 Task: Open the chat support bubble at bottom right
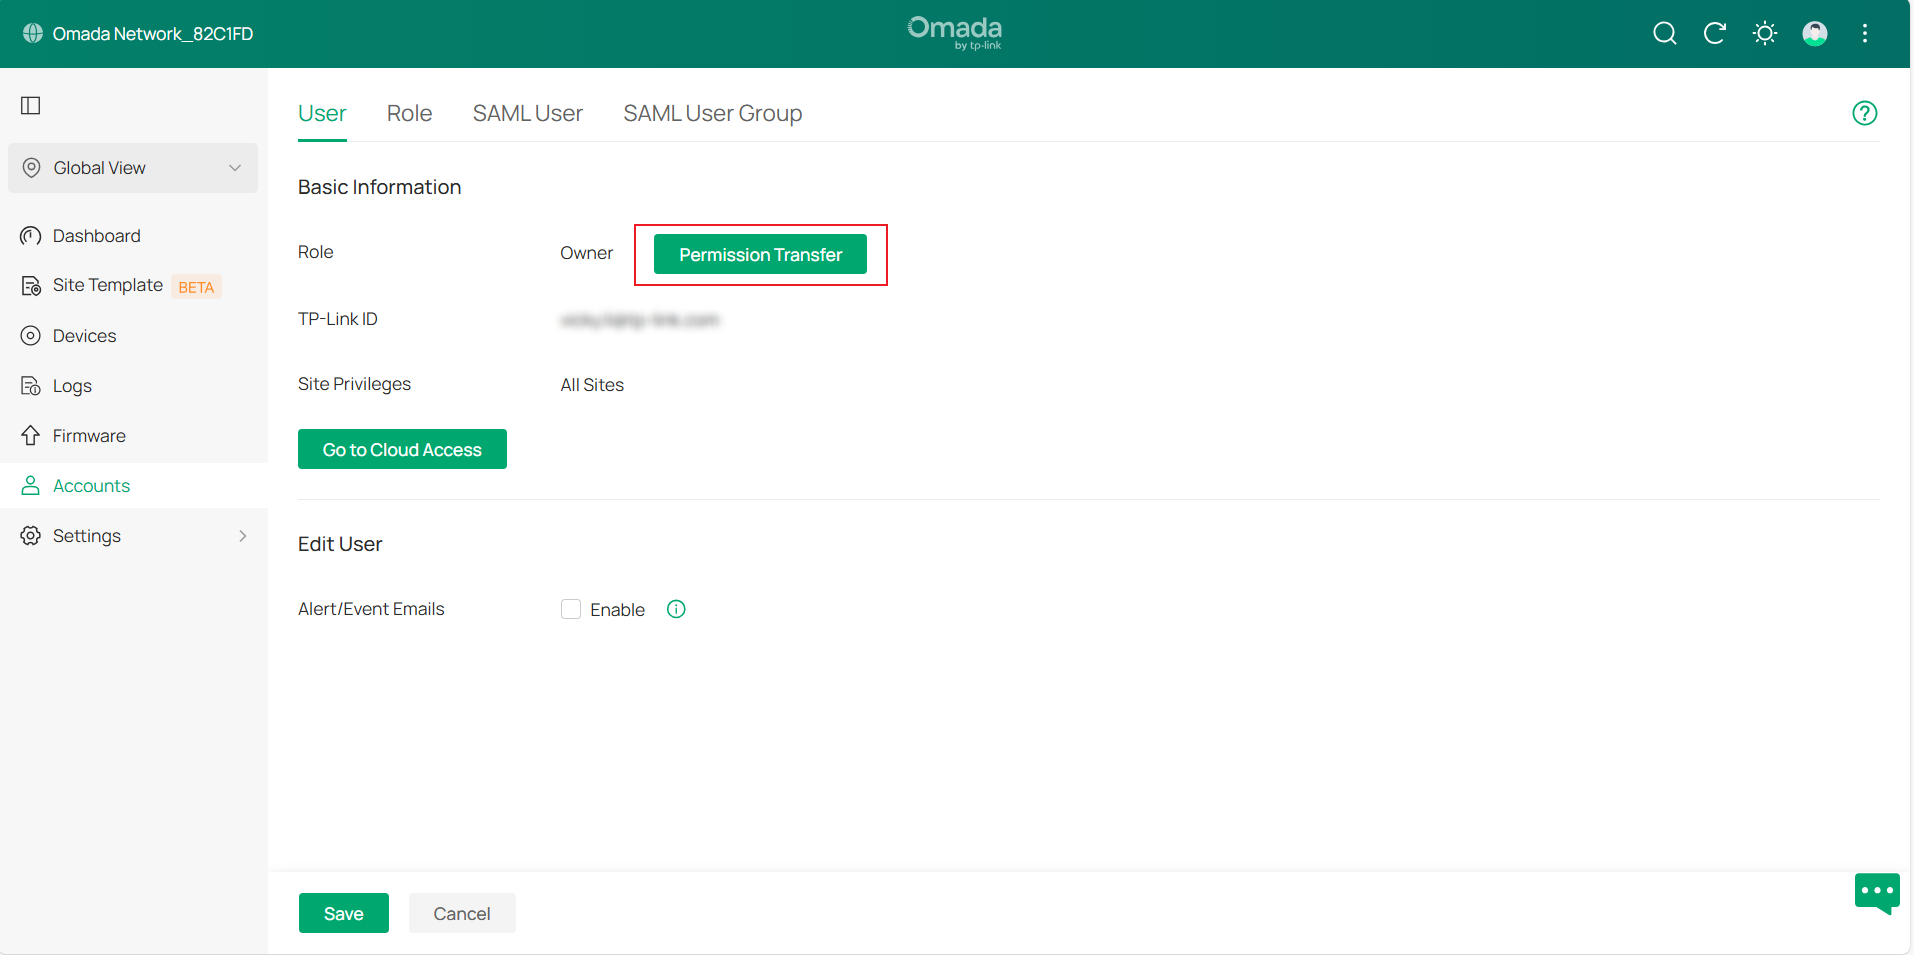(1876, 893)
